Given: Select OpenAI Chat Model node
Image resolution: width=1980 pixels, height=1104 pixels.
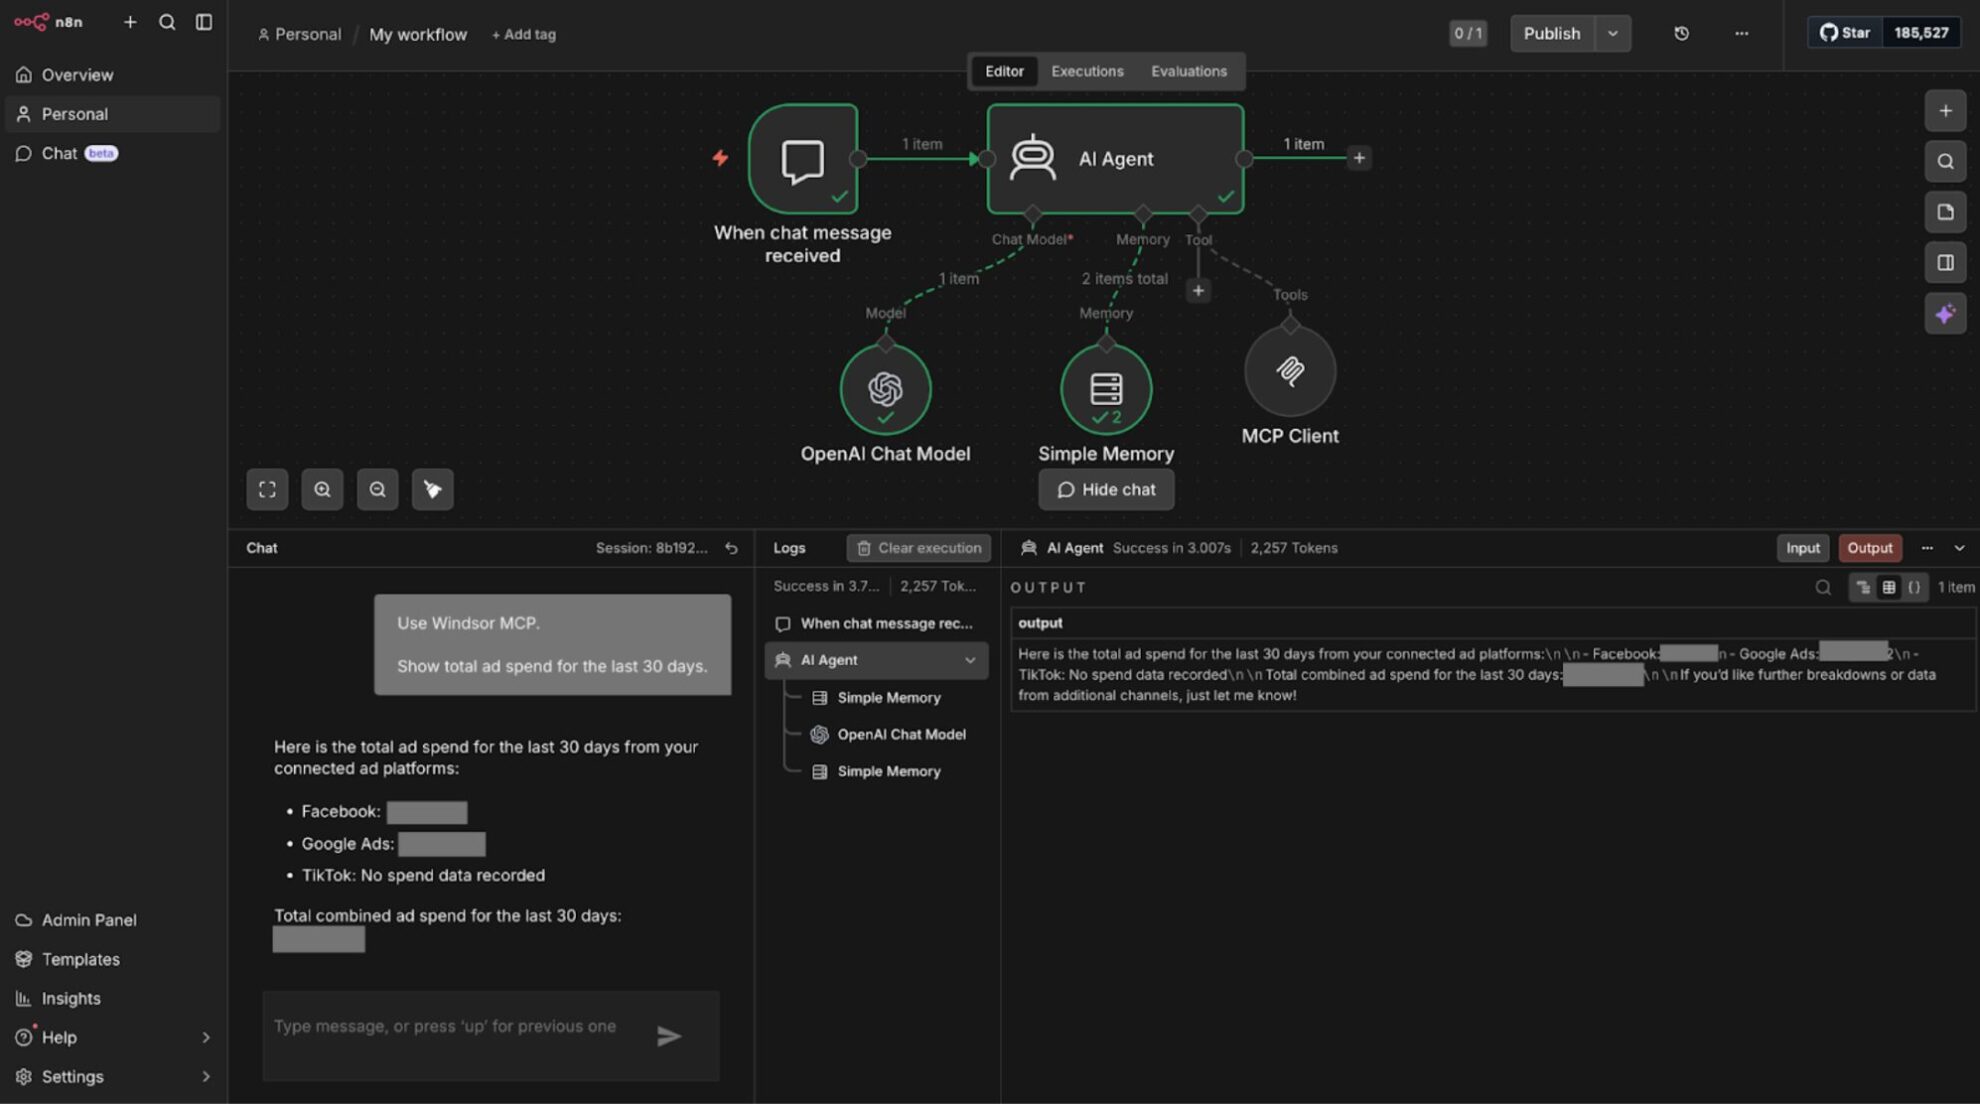Looking at the screenshot, I should click(885, 389).
